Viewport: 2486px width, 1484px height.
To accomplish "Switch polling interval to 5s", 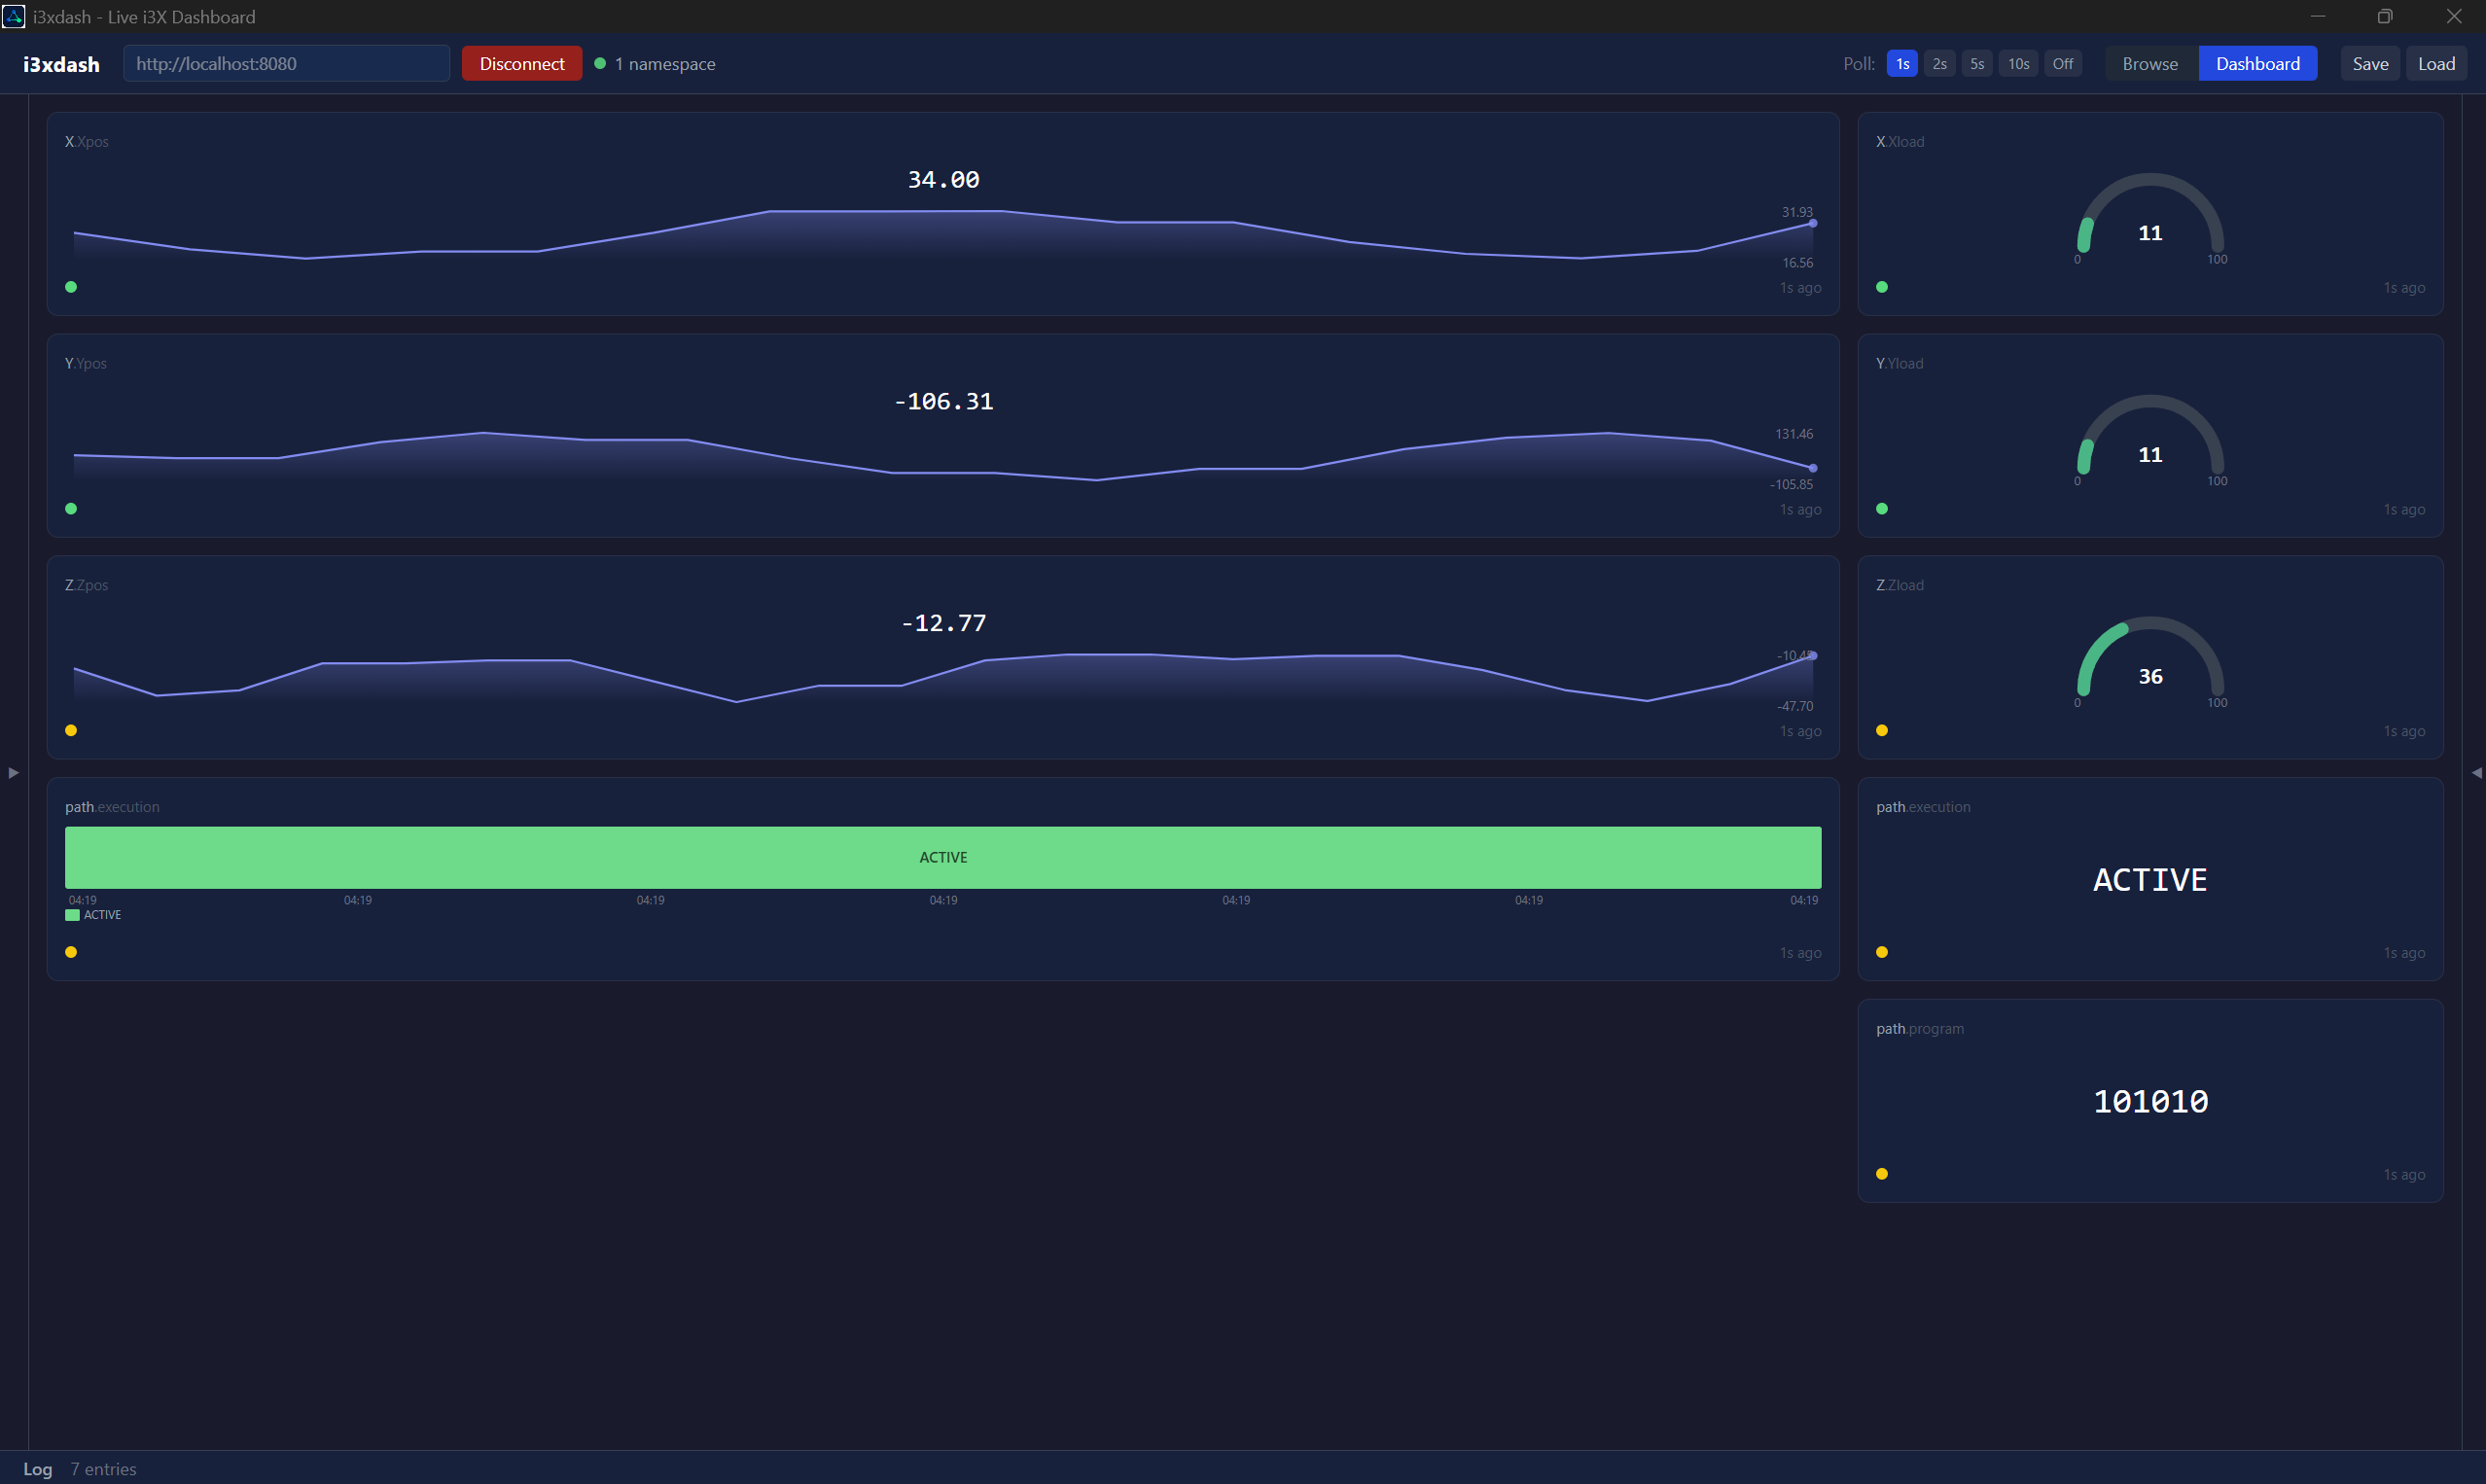I will 1976,63.
